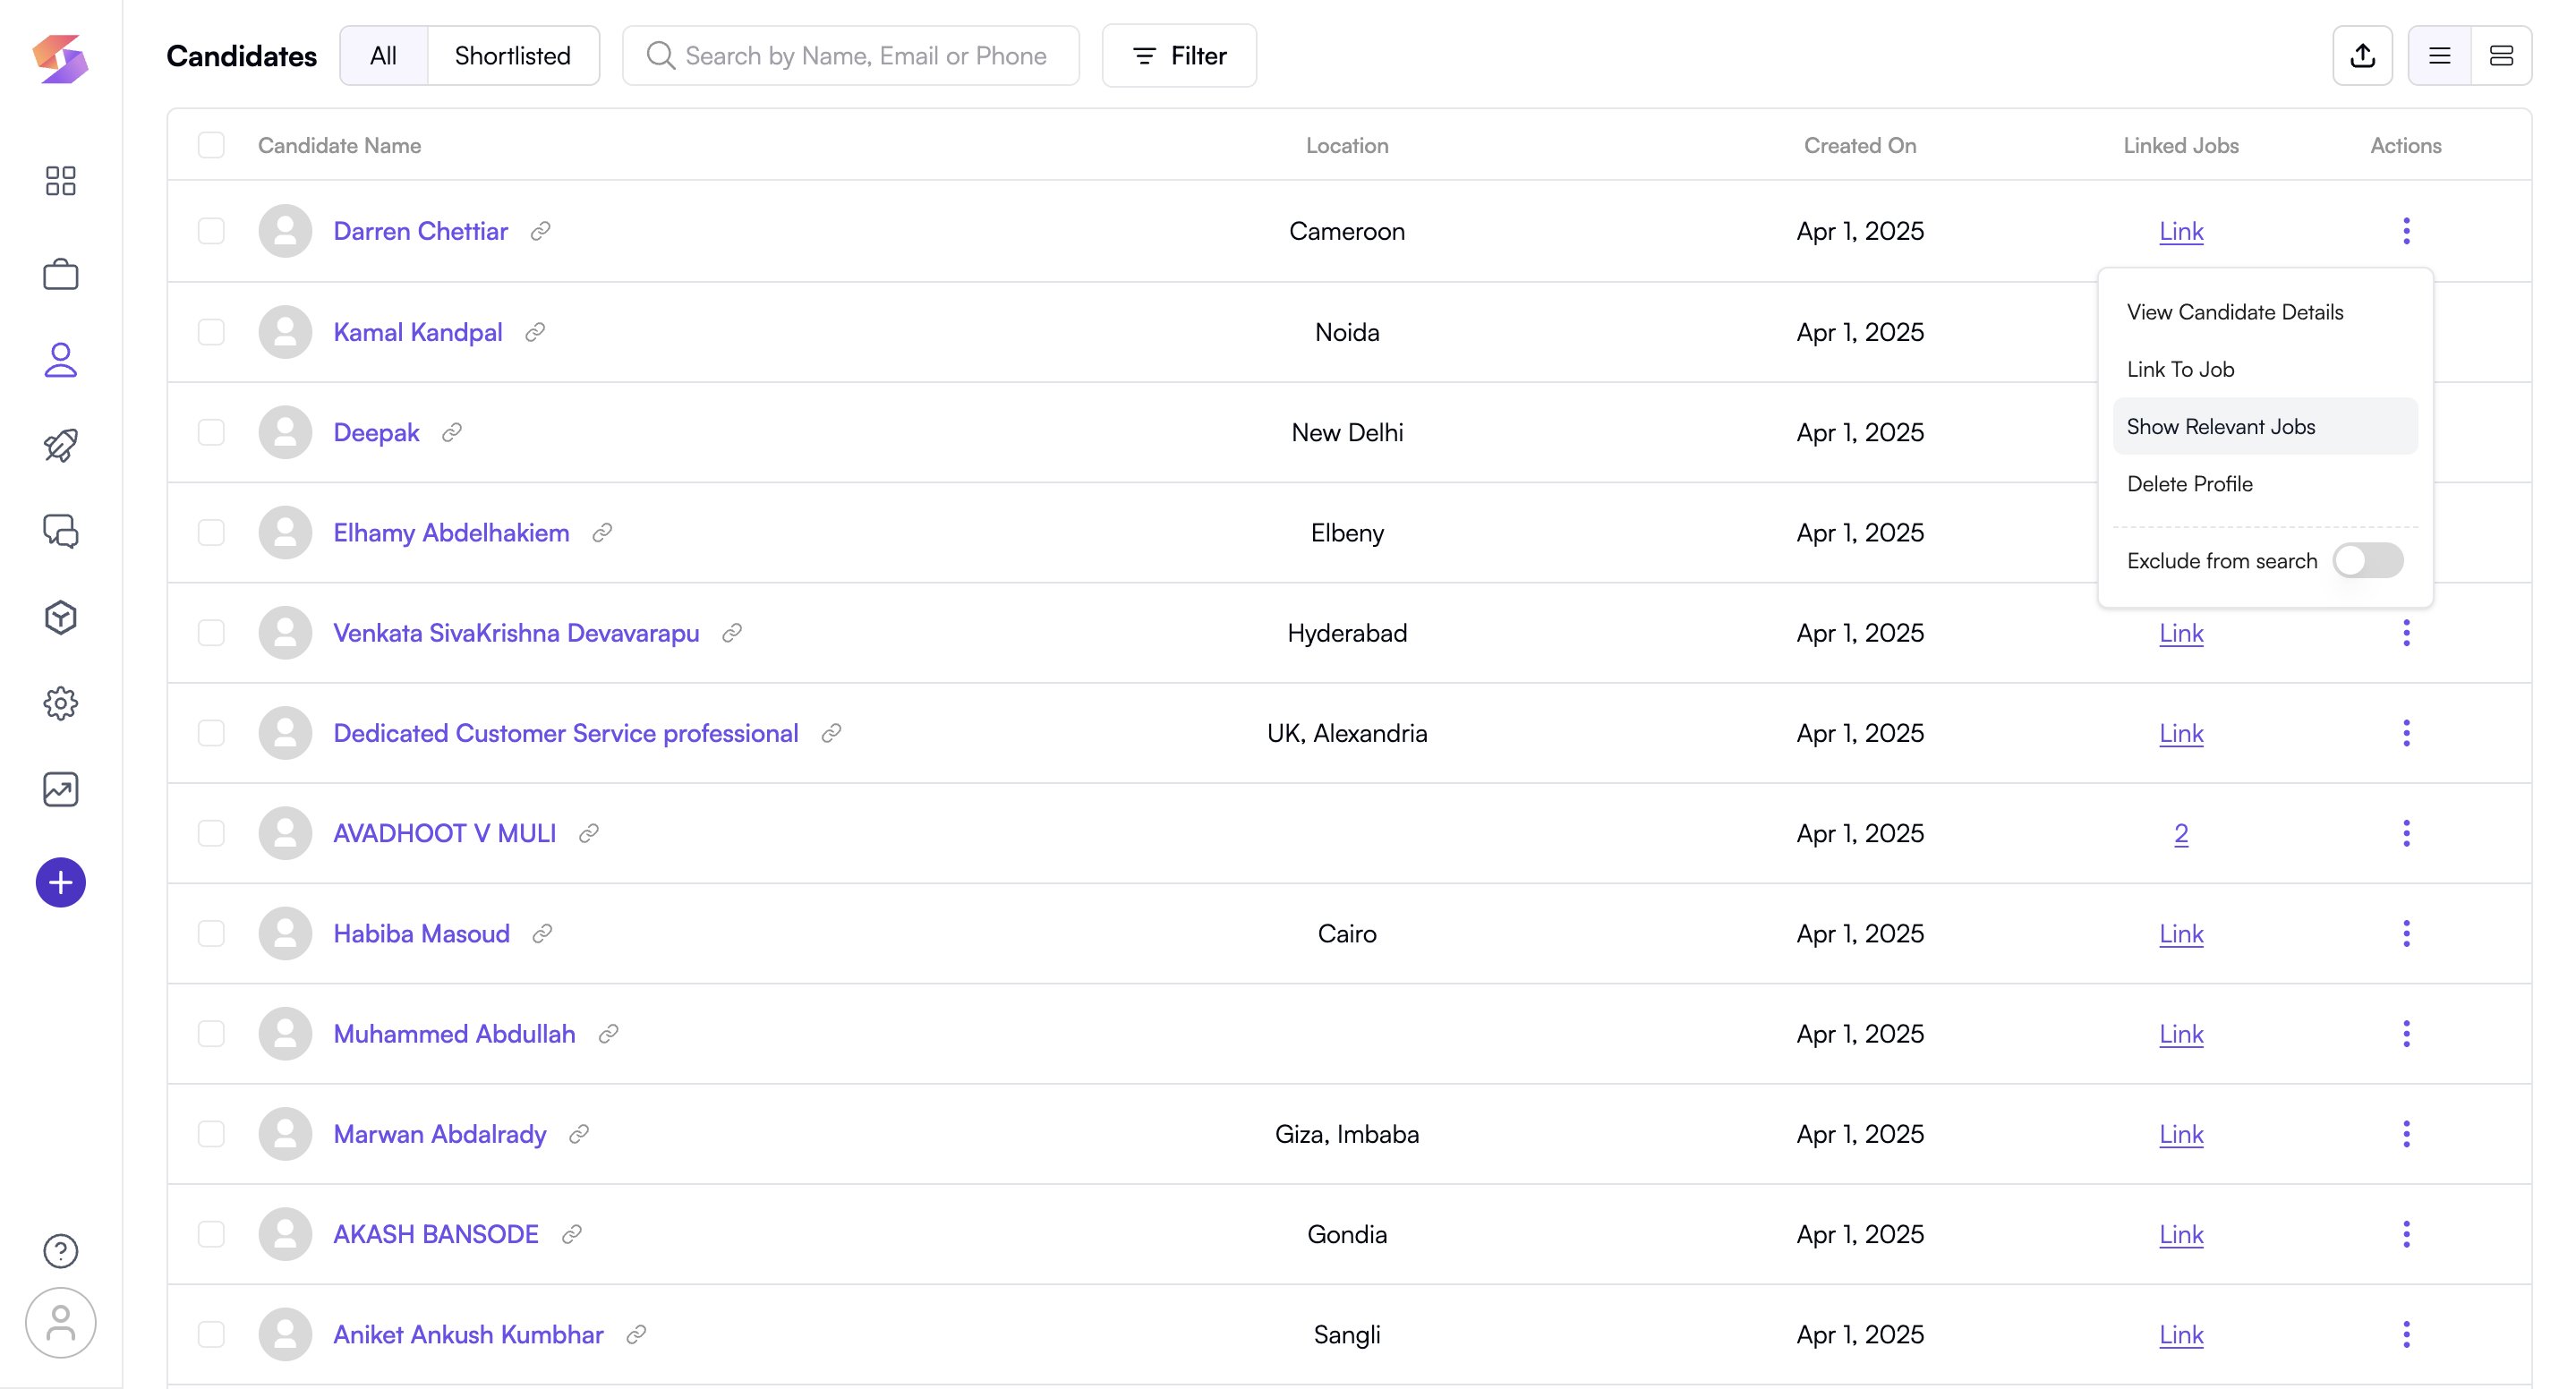Toggle Exclude from search switch
The width and height of the screenshot is (2576, 1389).
(2367, 560)
